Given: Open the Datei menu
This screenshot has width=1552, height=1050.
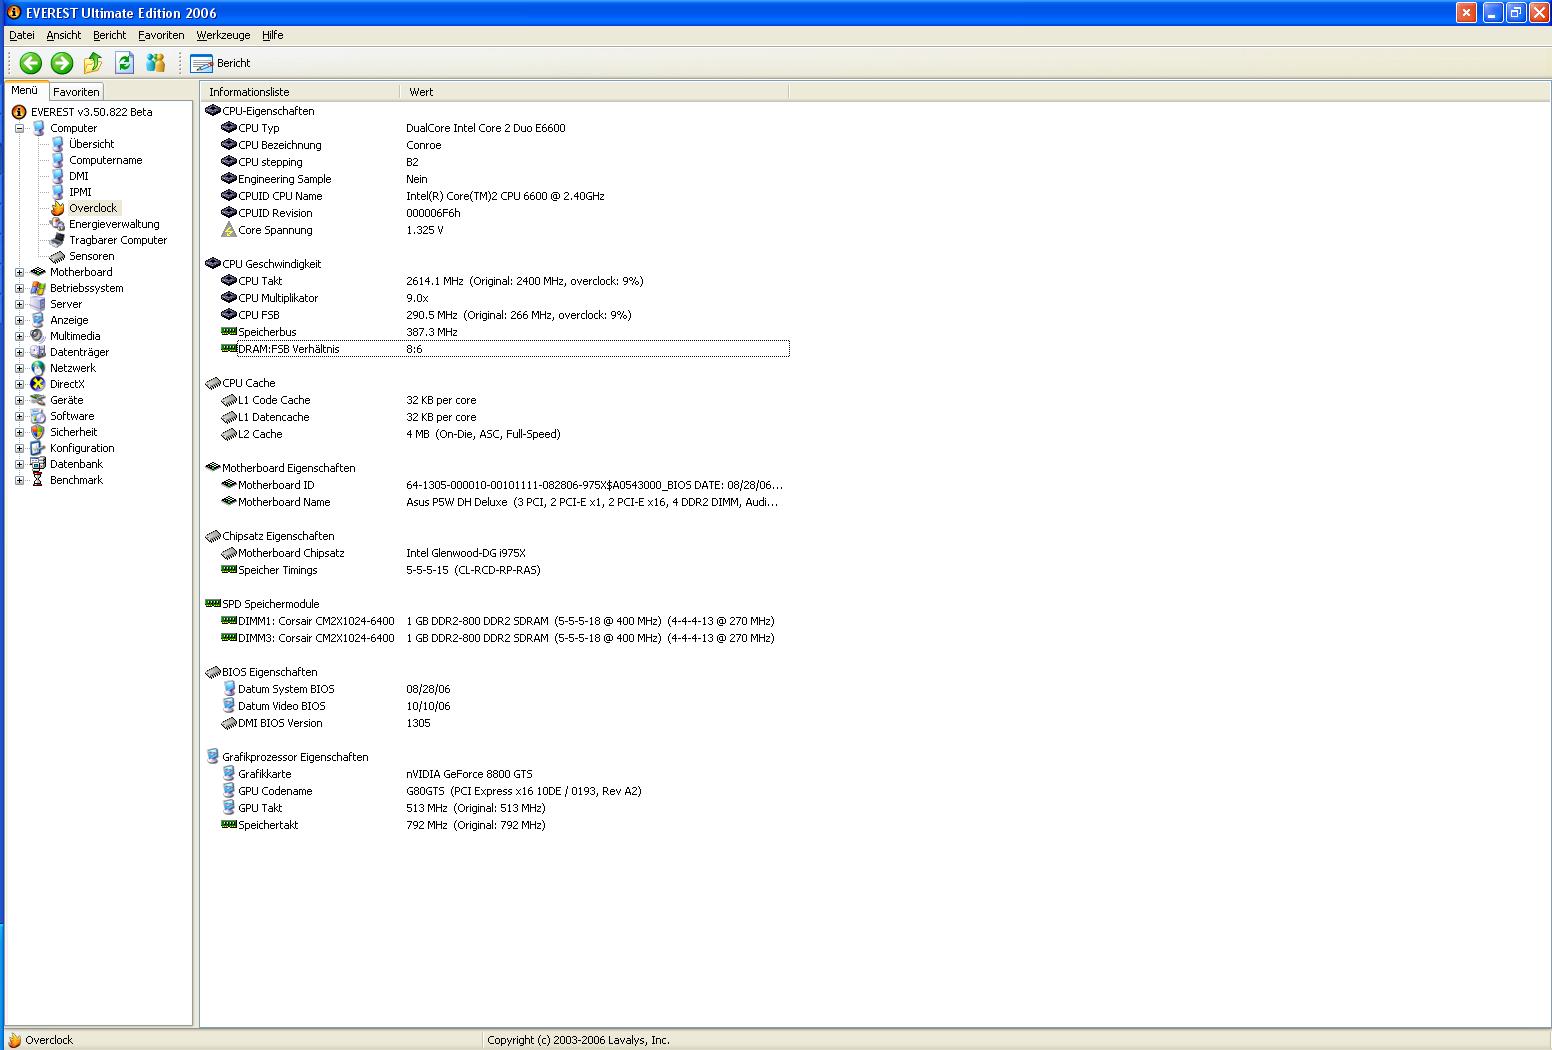Looking at the screenshot, I should (21, 35).
